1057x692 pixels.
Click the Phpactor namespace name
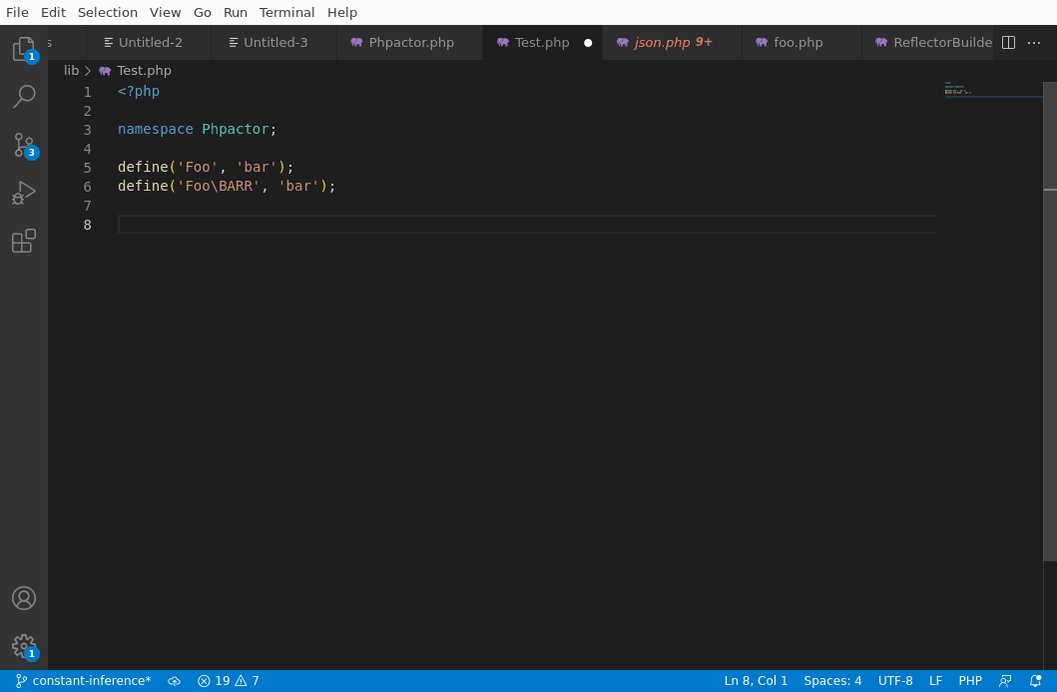click(235, 129)
